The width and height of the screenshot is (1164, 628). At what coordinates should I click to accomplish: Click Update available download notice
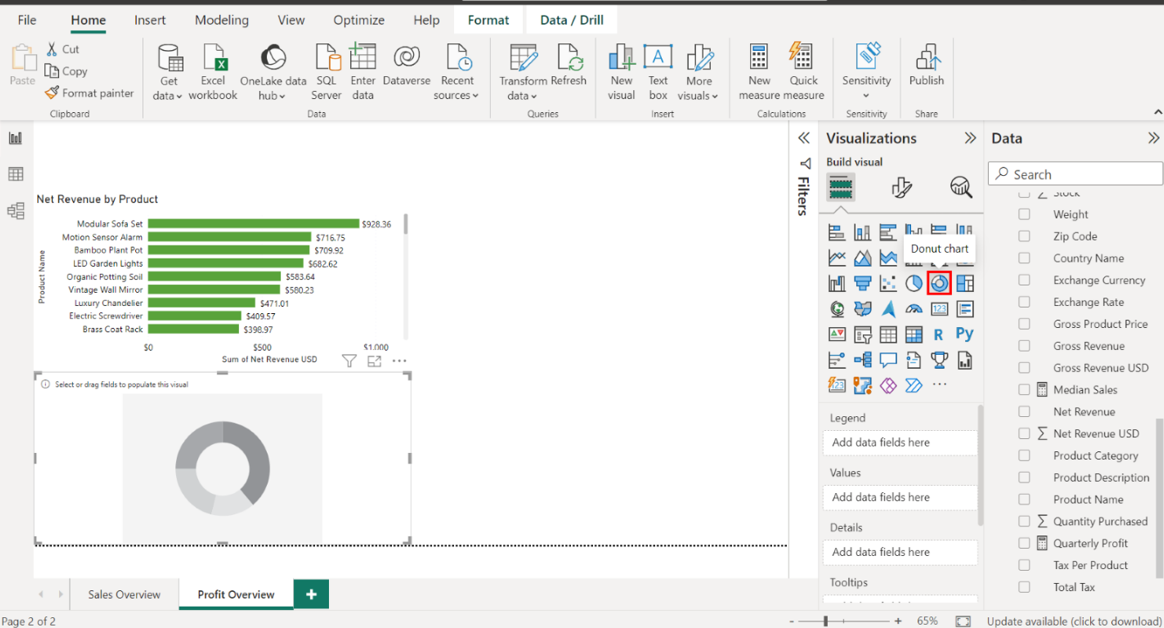tap(1073, 621)
